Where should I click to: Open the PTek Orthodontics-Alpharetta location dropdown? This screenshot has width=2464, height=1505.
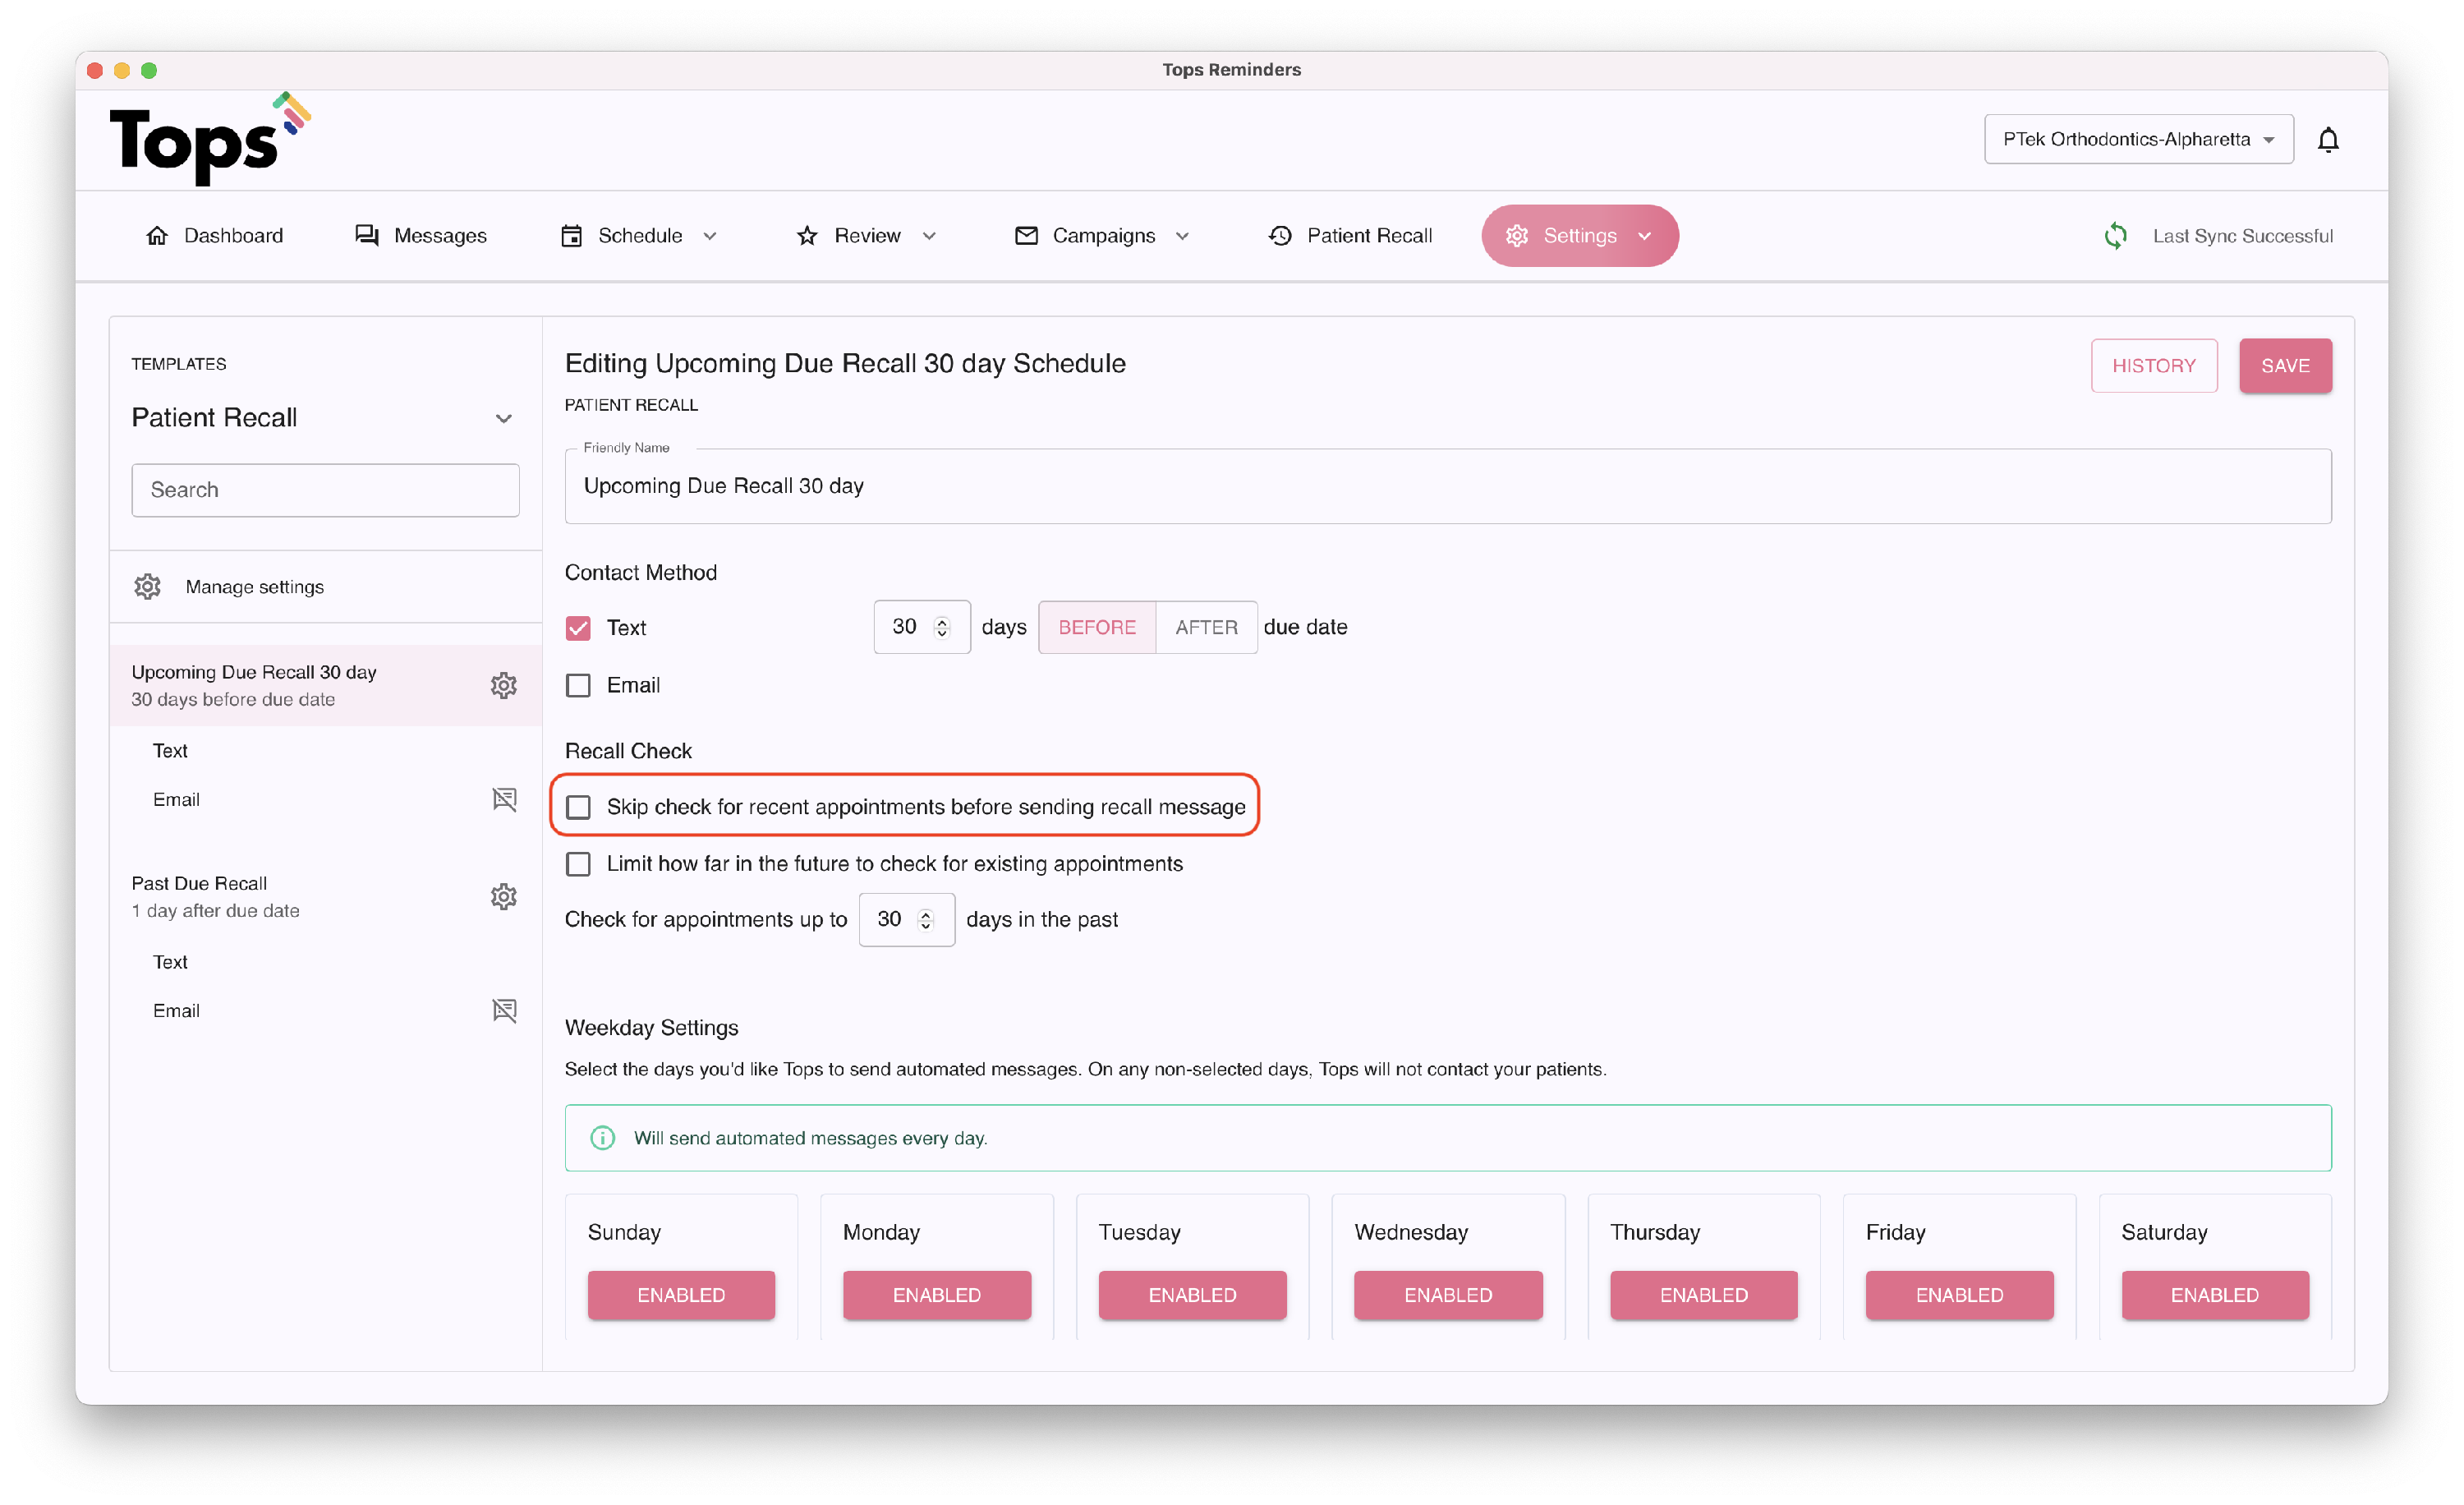tap(2138, 139)
